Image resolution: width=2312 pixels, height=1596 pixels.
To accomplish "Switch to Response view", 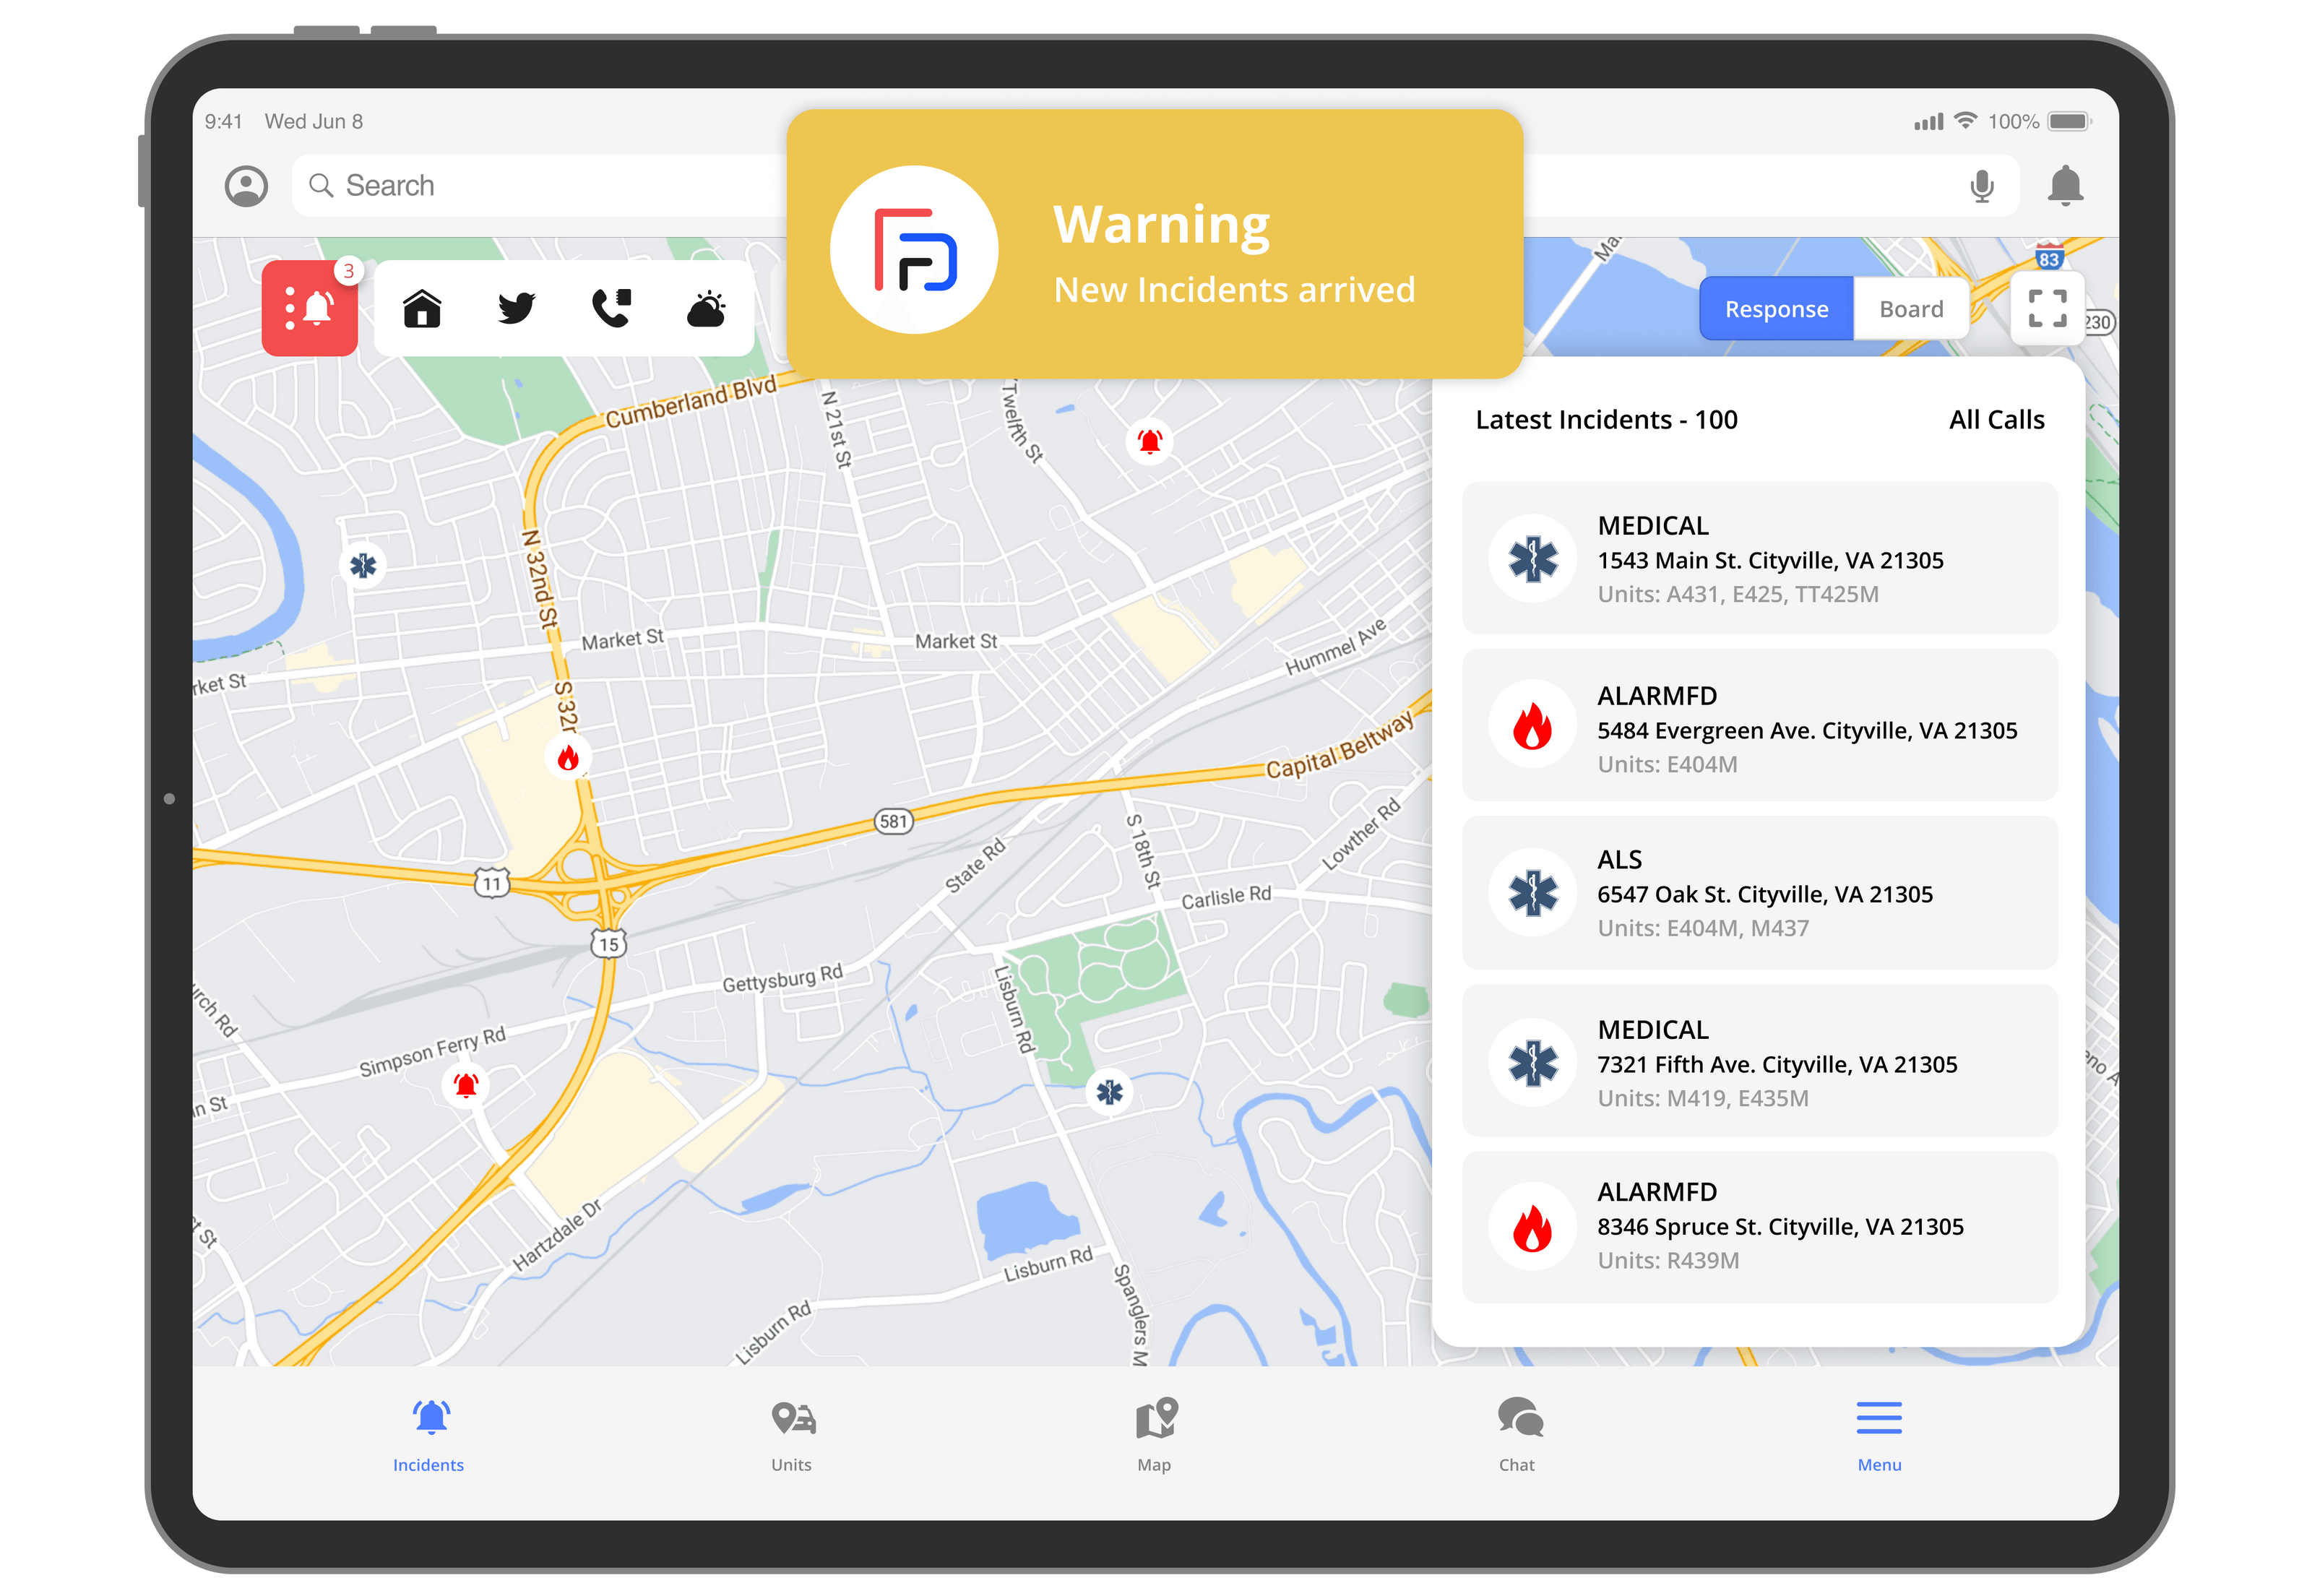I will pos(1776,308).
